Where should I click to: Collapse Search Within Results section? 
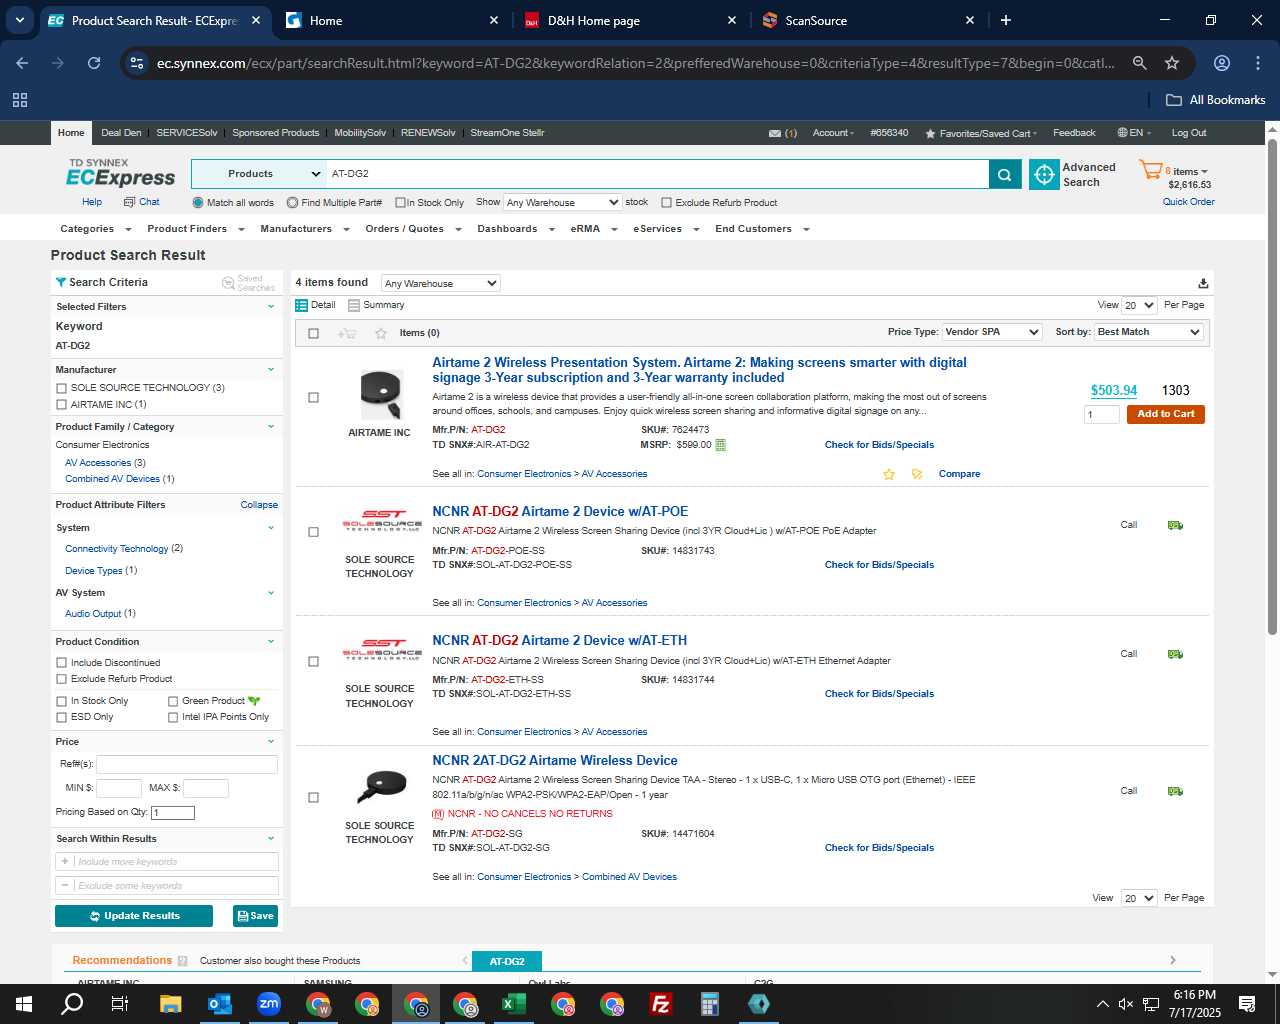tap(271, 839)
